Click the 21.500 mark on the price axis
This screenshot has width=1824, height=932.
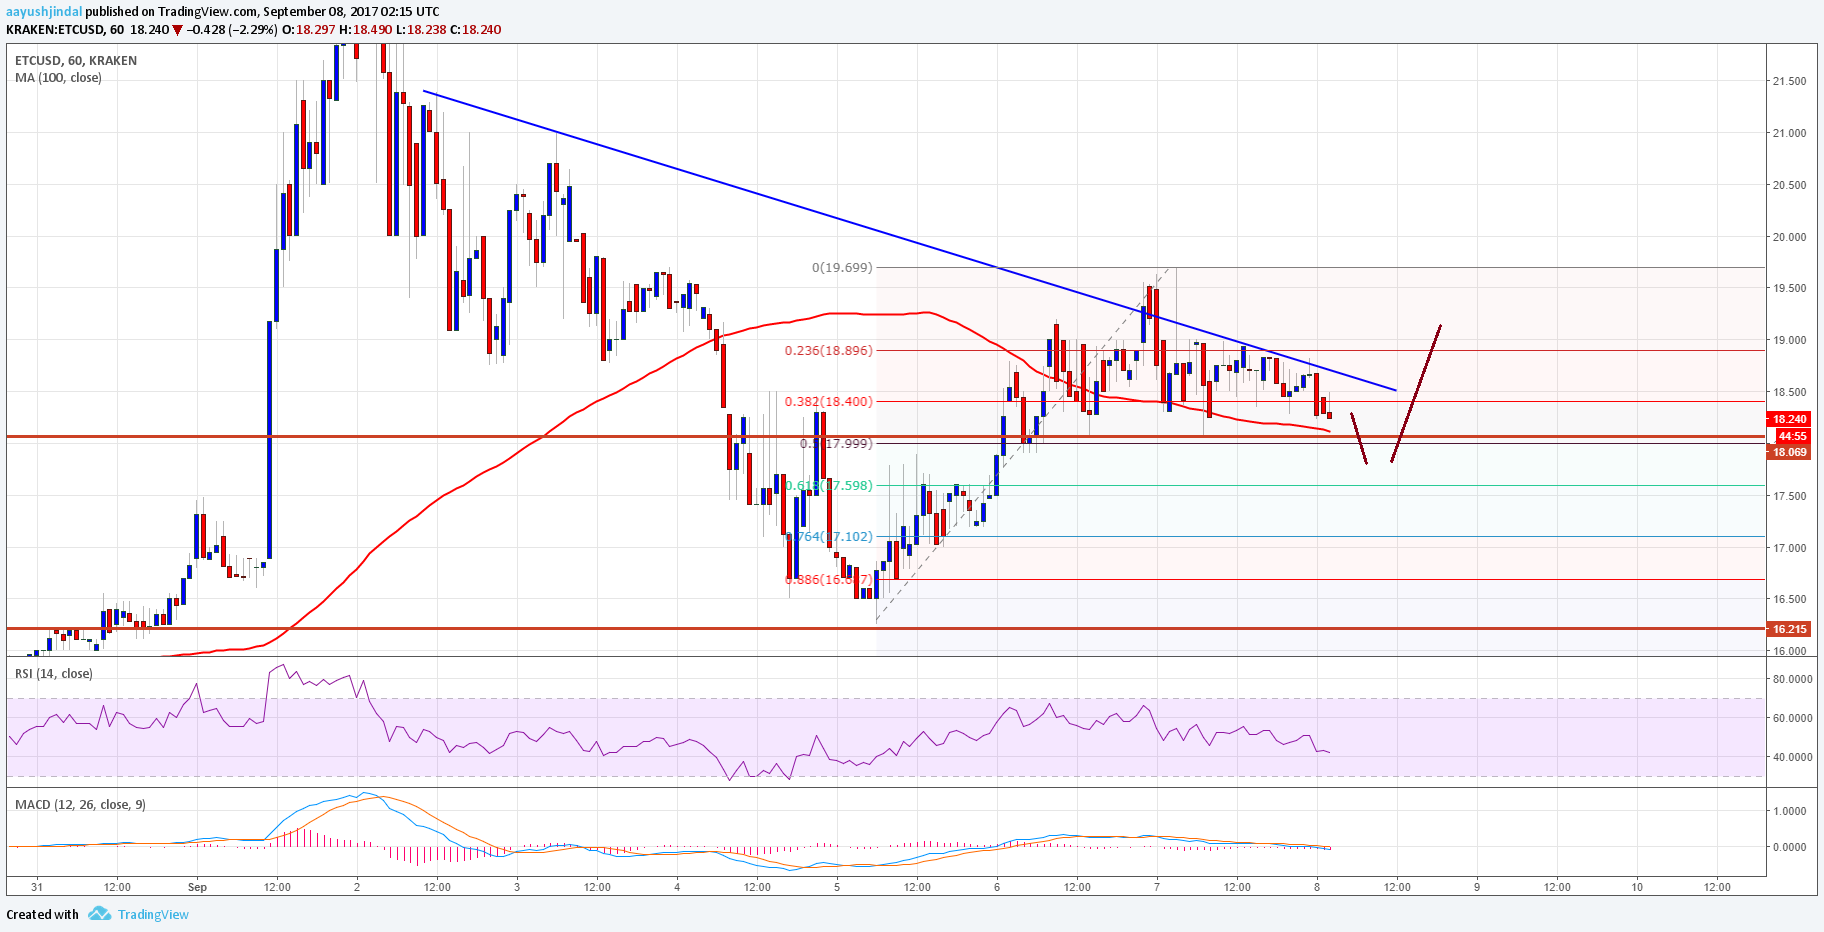pyautogui.click(x=1789, y=81)
